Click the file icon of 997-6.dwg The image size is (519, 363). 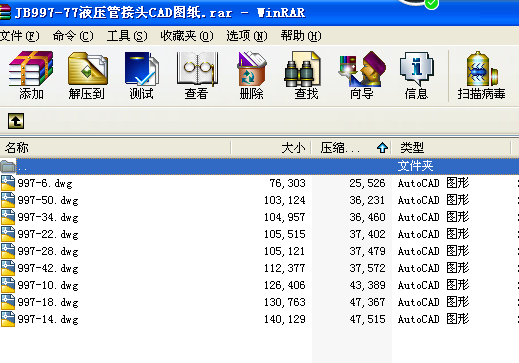(x=8, y=183)
